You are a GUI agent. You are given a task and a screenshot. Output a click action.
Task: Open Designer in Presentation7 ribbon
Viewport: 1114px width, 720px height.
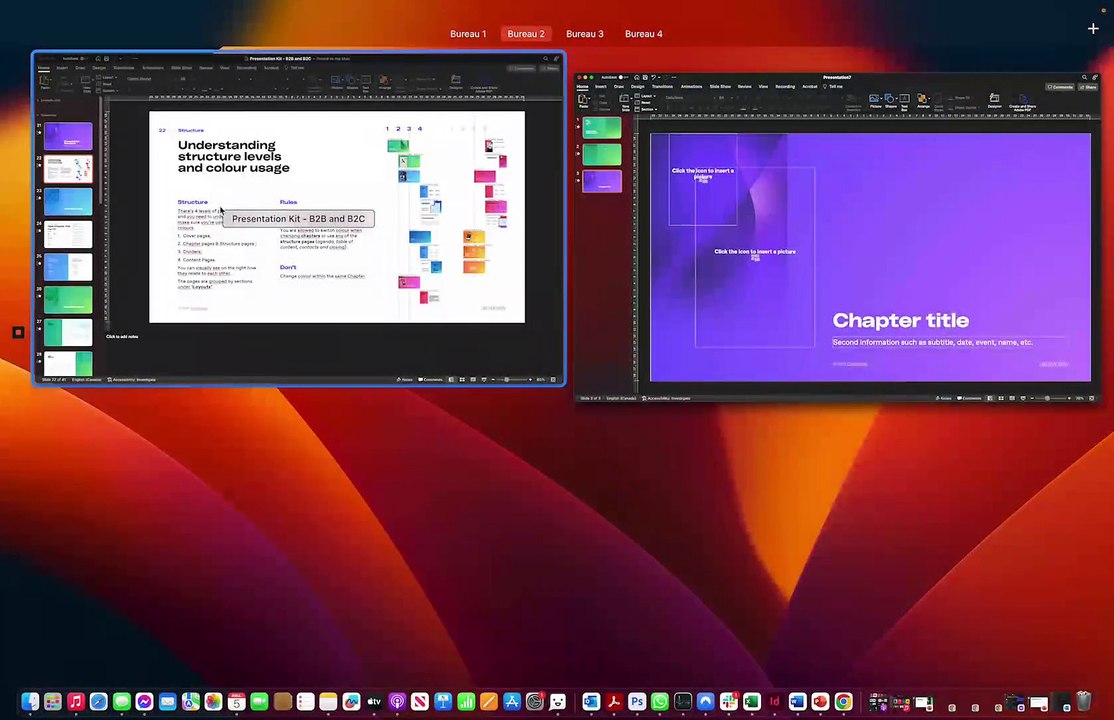(x=995, y=100)
